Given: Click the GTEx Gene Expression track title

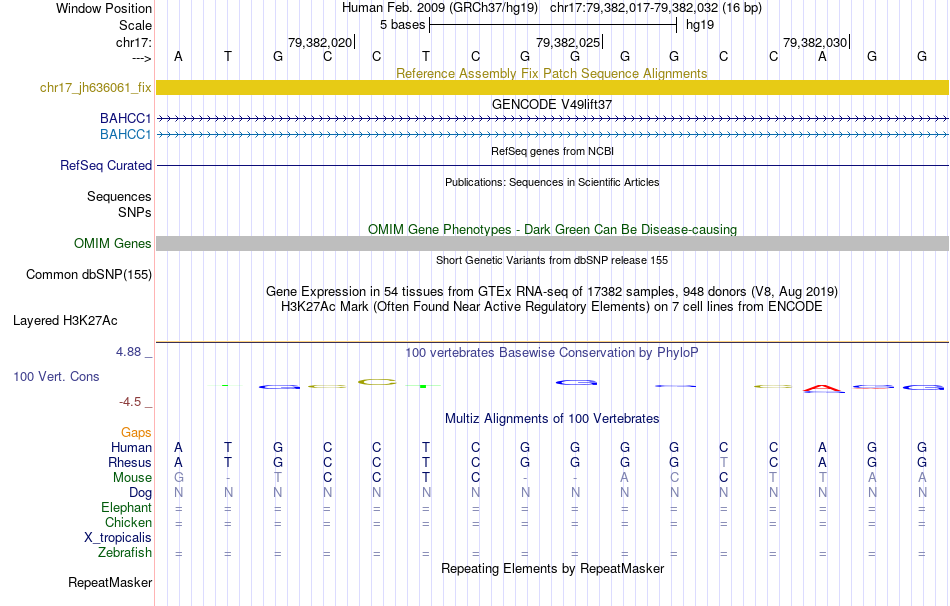Looking at the screenshot, I should pyautogui.click(x=552, y=291).
